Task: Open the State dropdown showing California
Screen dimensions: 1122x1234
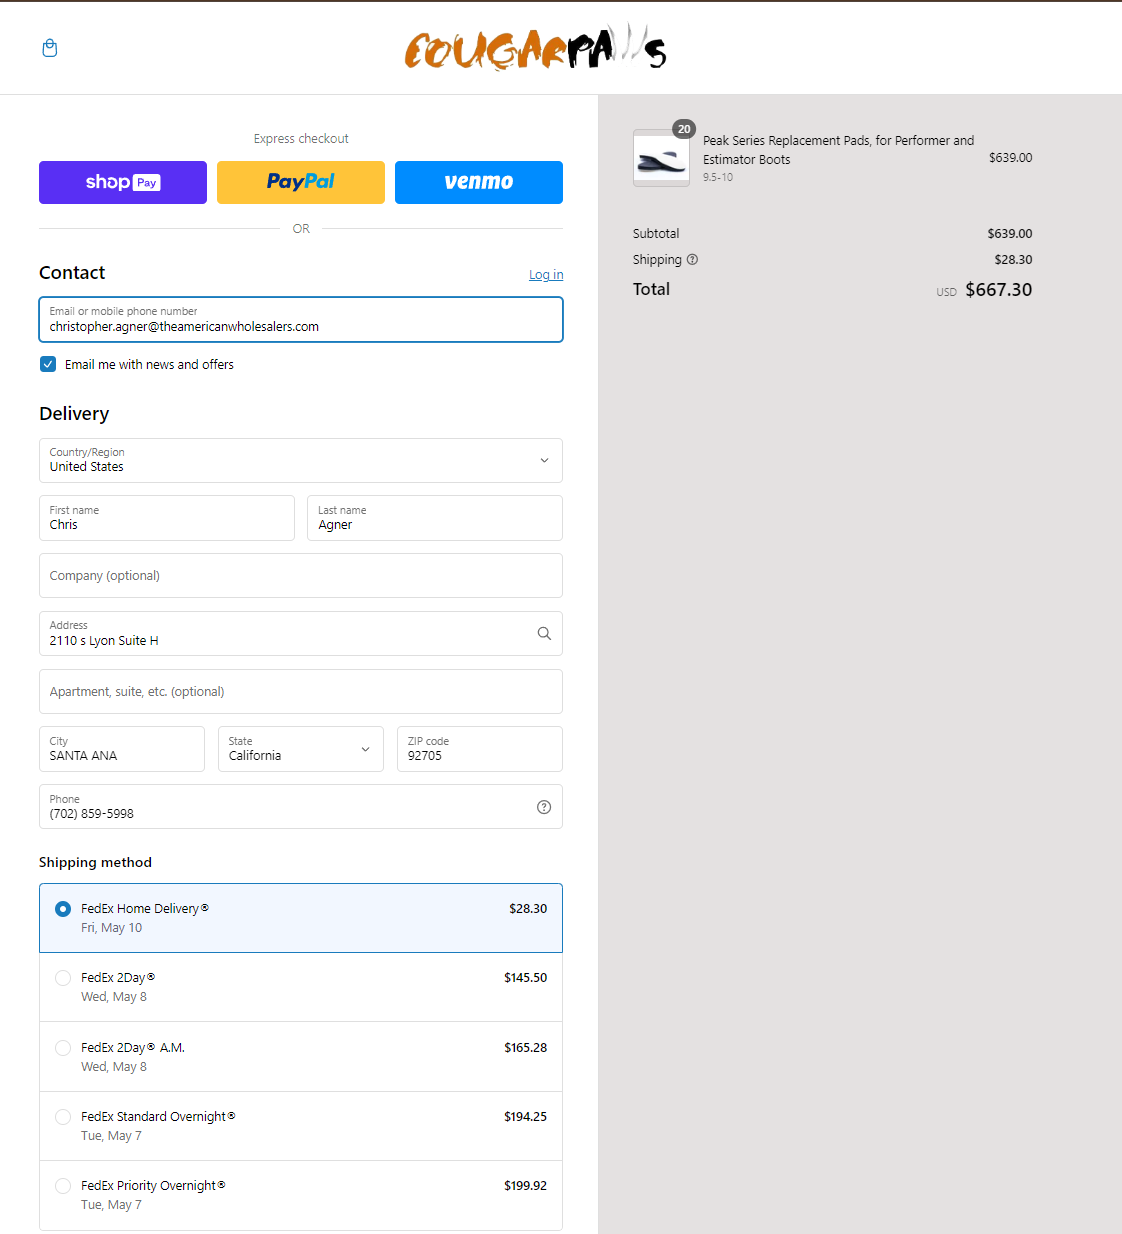Action: tap(301, 749)
